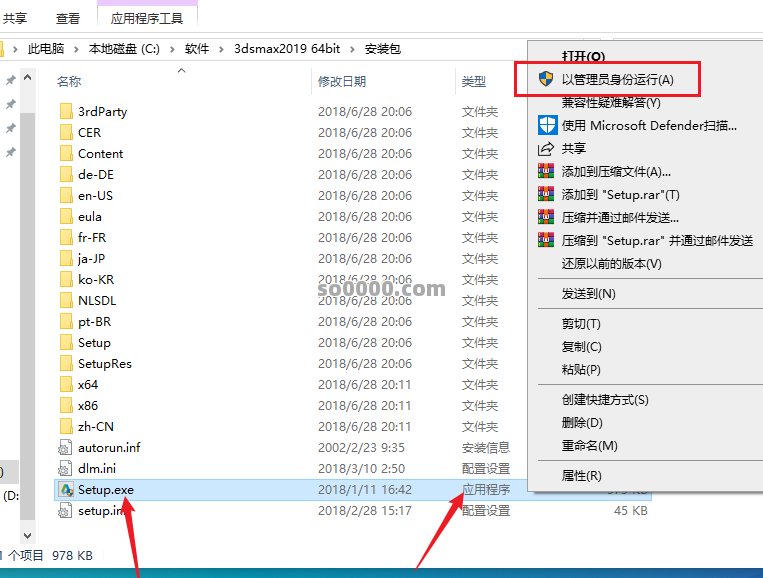Screen dimensions: 763x578
Task: Choose 以管理员身份运行(A) from context menu
Action: [x=618, y=79]
